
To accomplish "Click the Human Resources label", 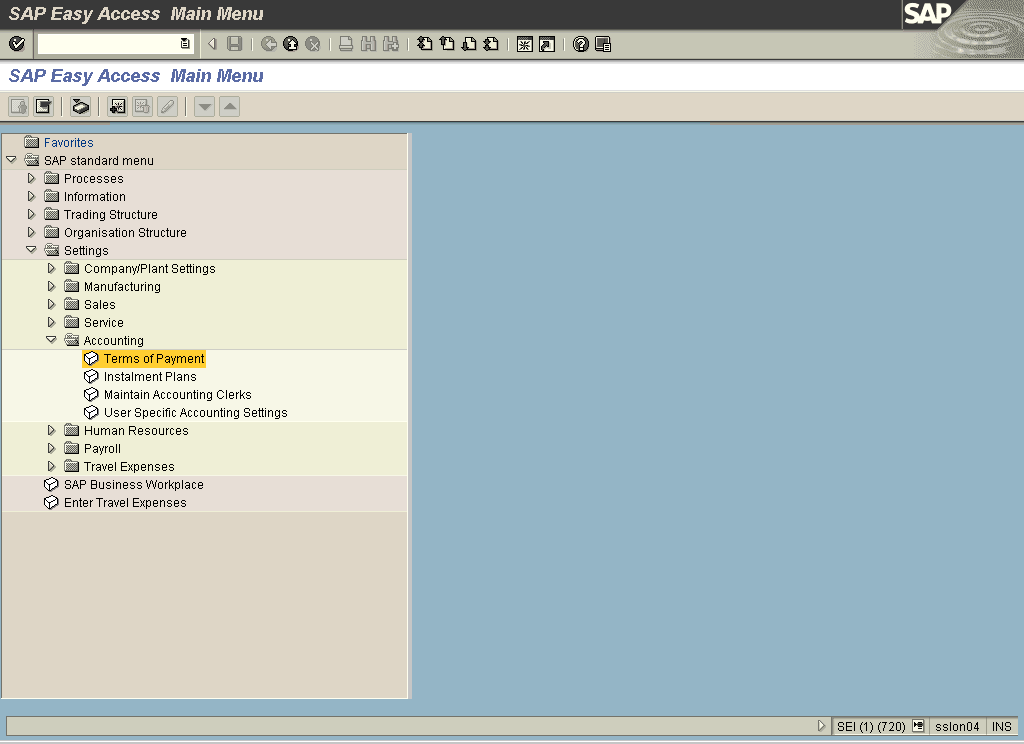I will point(136,430).
